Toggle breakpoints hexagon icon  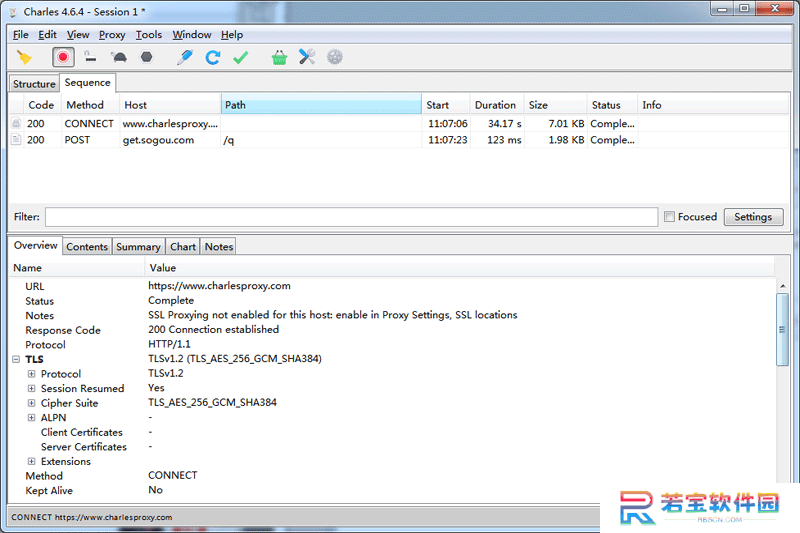[146, 57]
